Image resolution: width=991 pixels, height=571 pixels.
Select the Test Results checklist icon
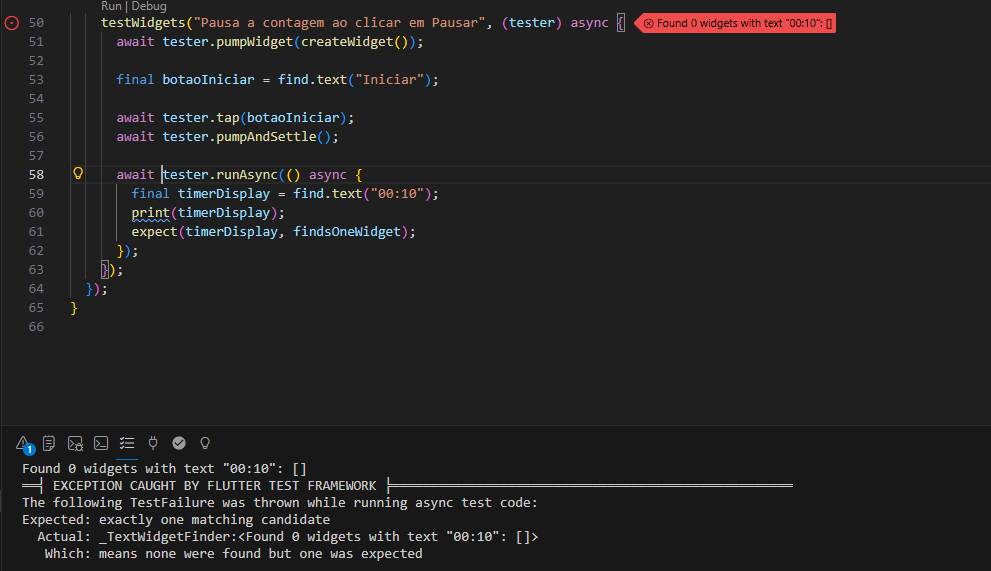[x=127, y=443]
